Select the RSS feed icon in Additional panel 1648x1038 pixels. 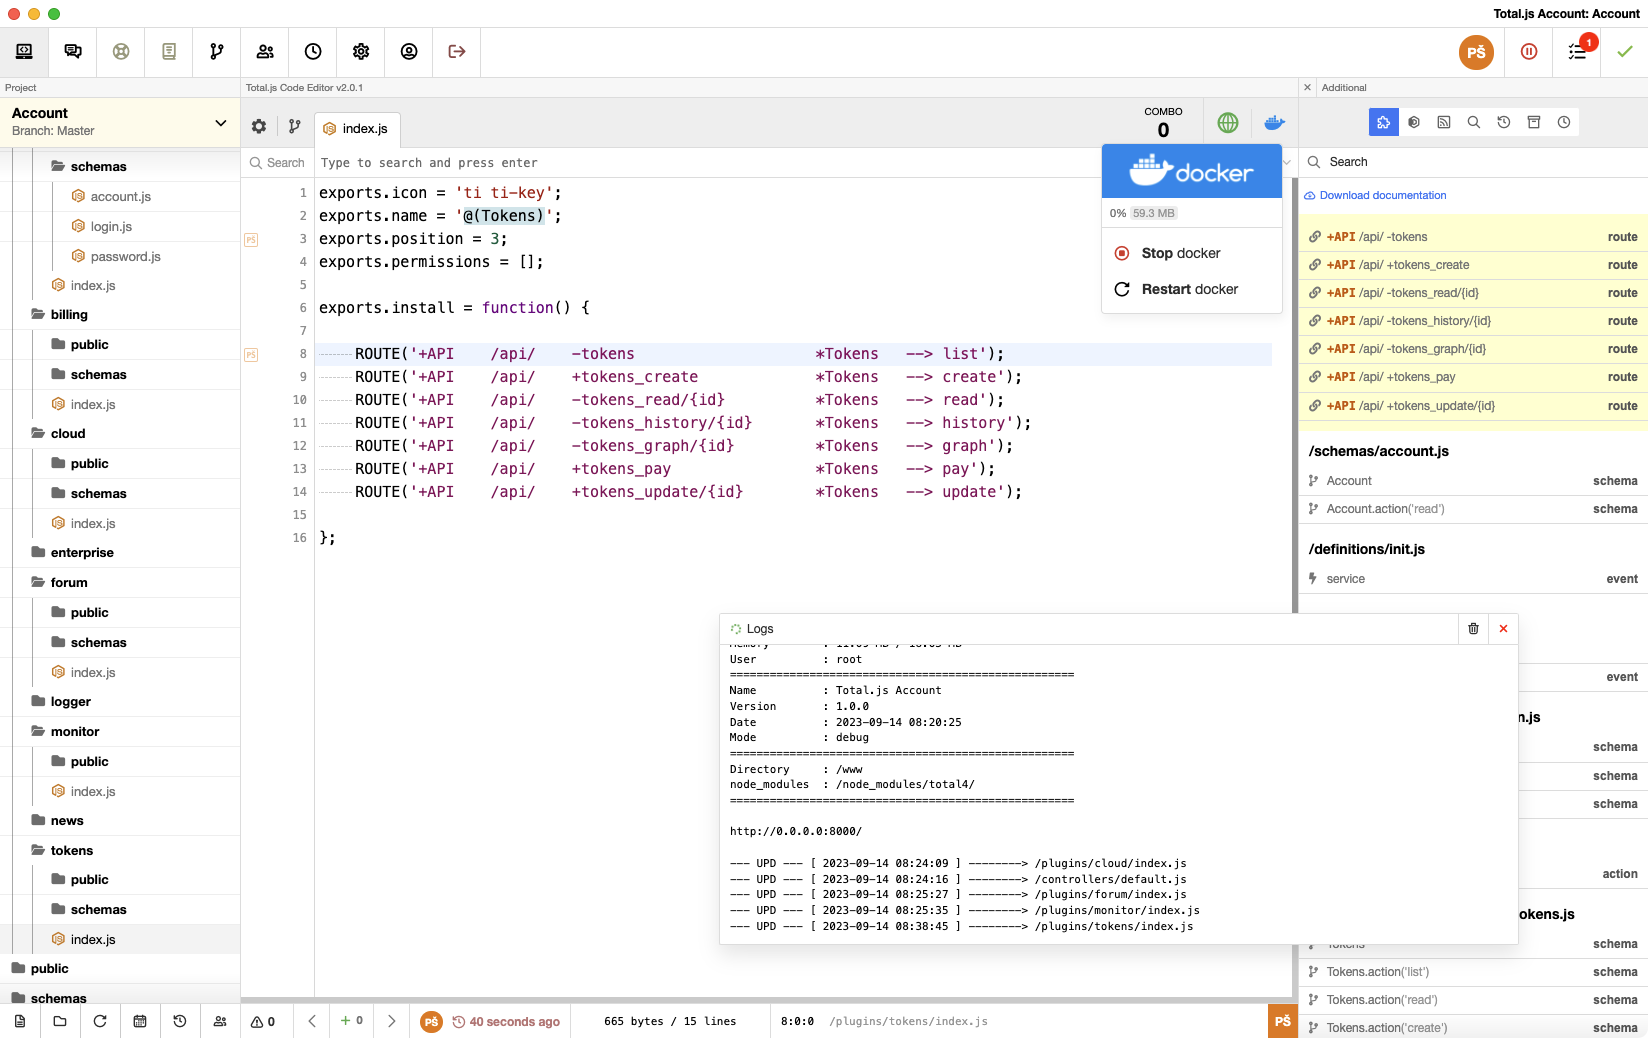click(1444, 122)
